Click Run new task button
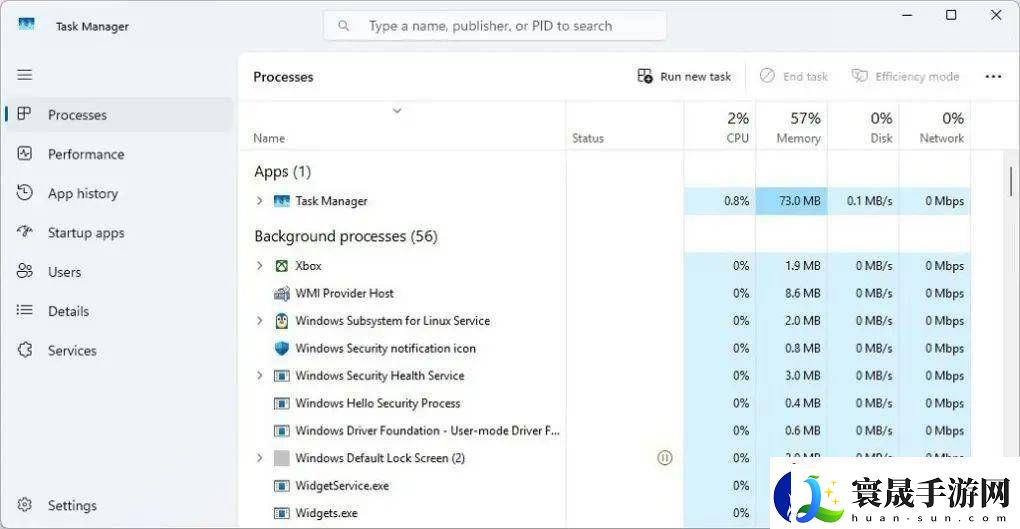This screenshot has width=1020, height=529. [685, 76]
